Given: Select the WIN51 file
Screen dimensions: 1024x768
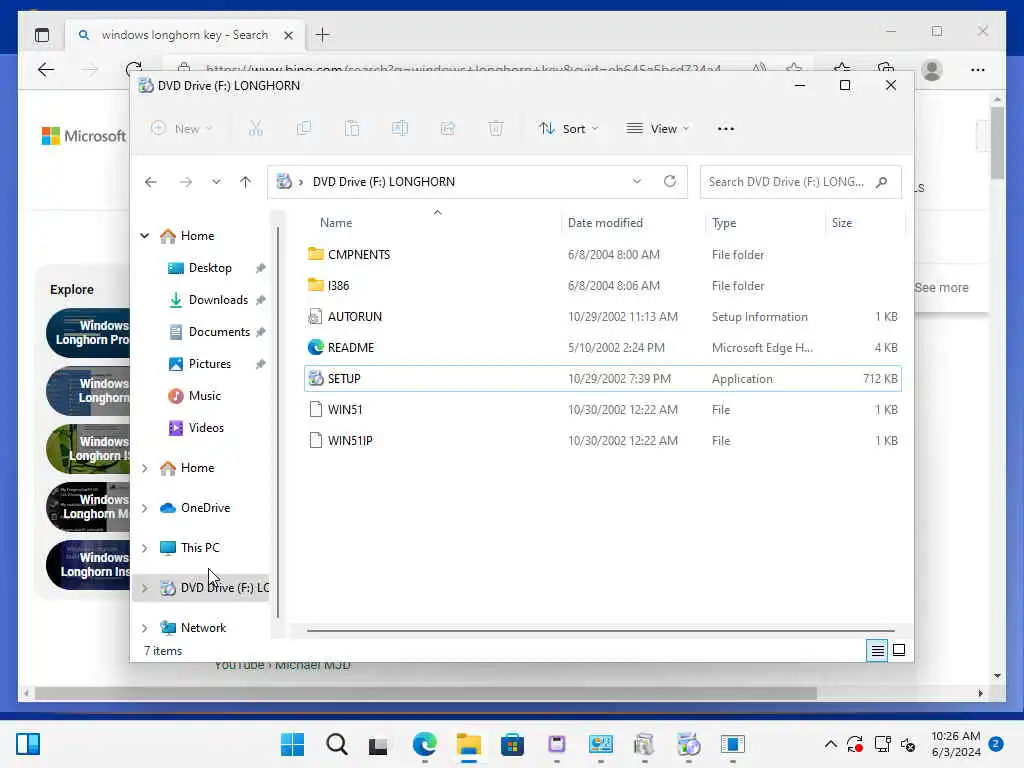Looking at the screenshot, I should (x=602, y=409).
